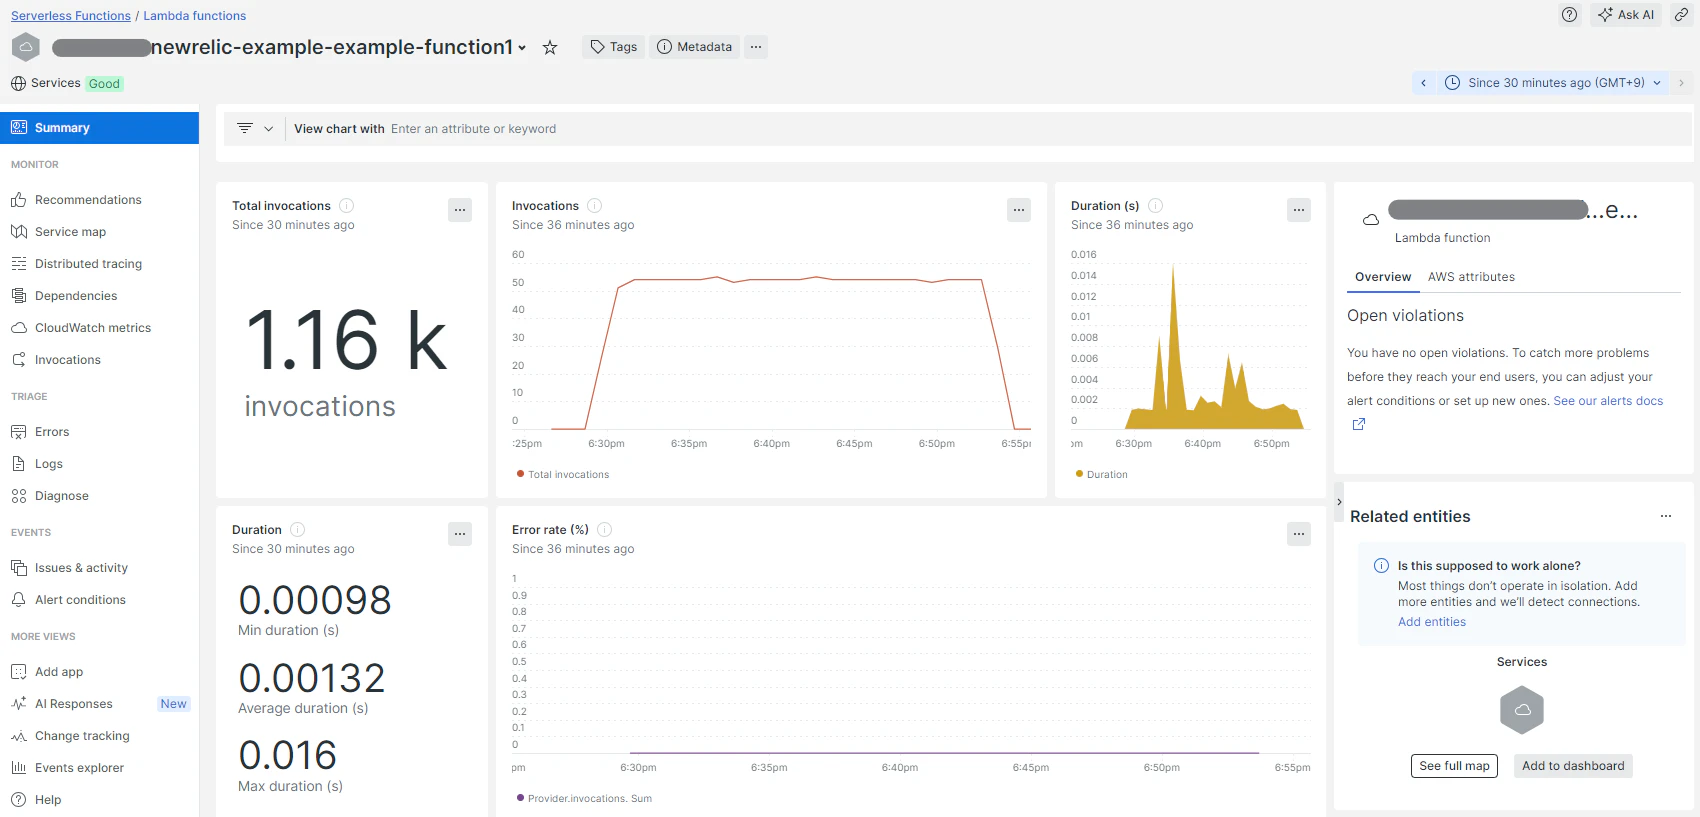
Task: Follow the See our alerts docs link
Action: (x=1608, y=401)
